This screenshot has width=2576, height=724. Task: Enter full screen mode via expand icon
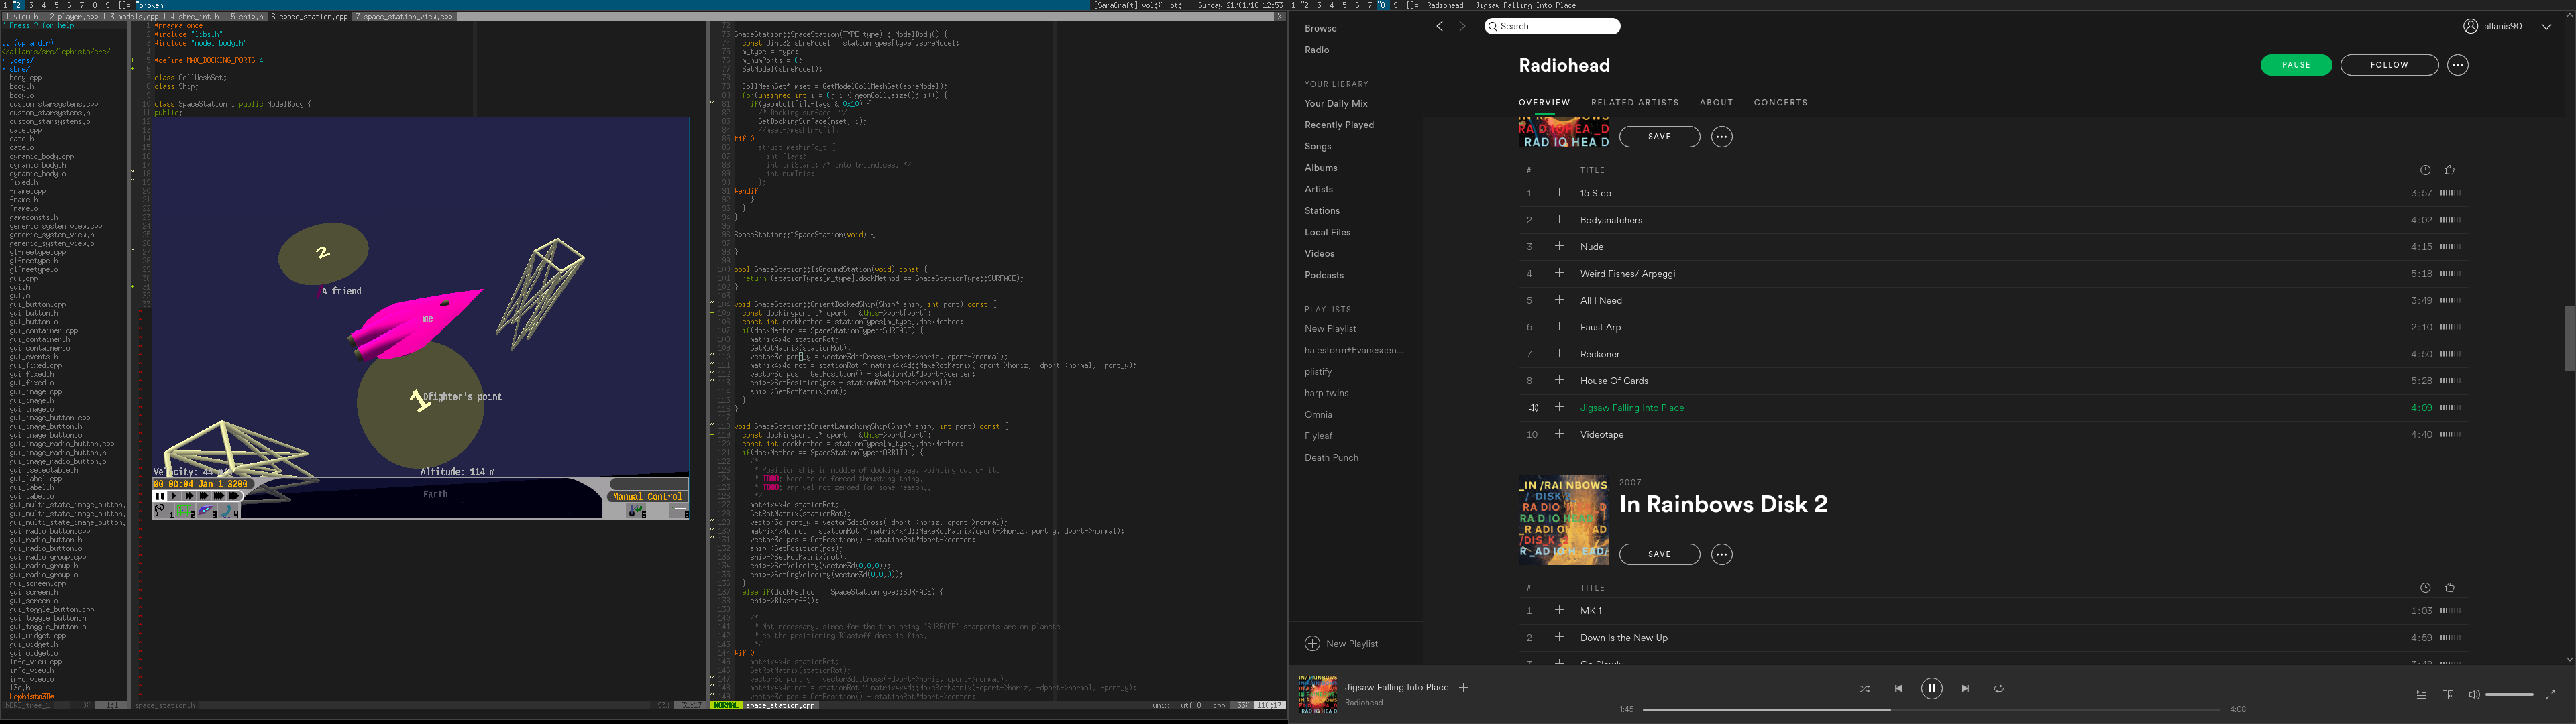pos(2549,695)
